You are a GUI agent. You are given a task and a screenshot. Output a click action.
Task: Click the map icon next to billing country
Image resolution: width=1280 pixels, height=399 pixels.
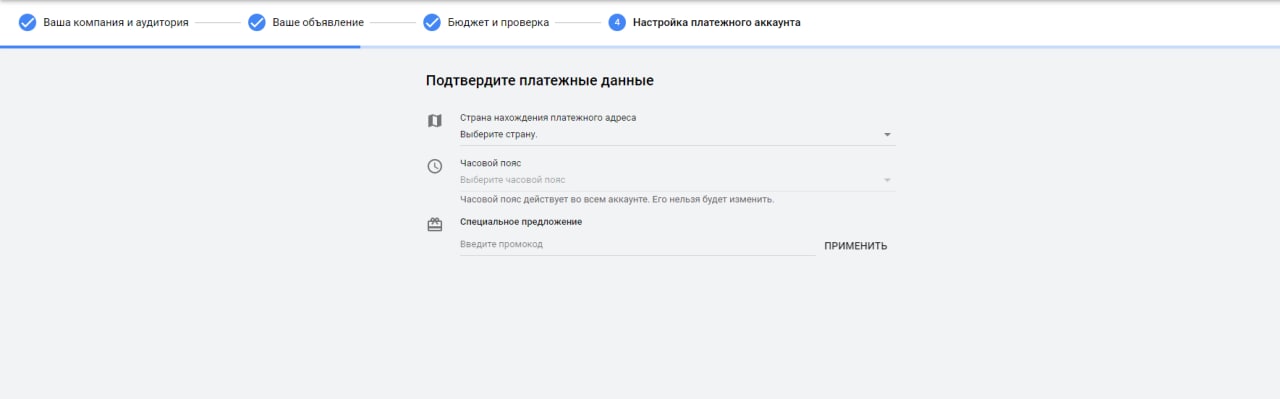tap(434, 121)
